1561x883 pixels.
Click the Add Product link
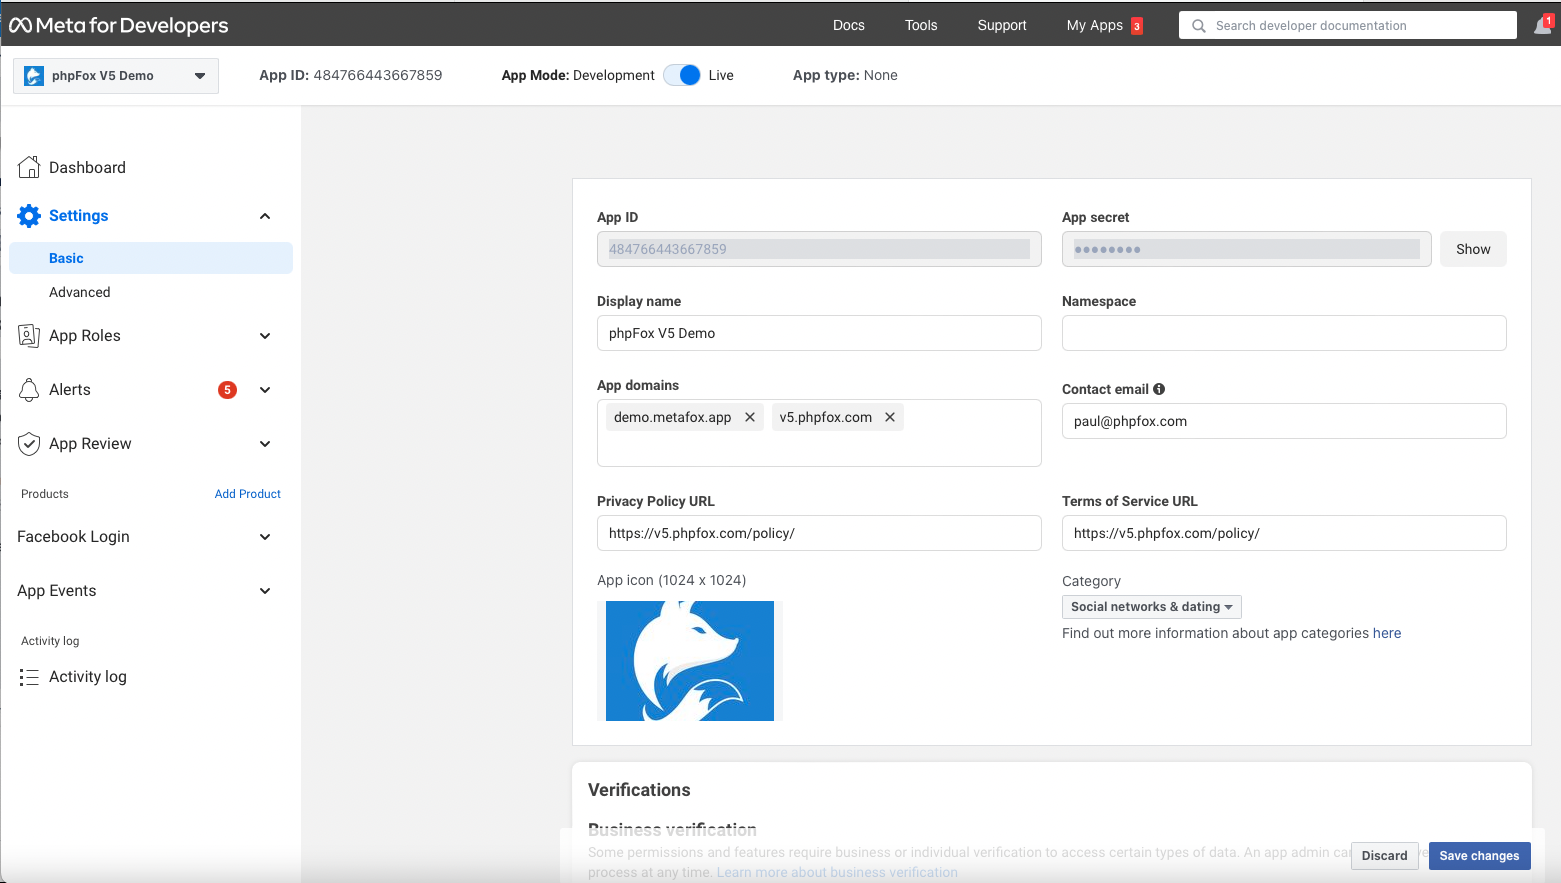click(248, 494)
